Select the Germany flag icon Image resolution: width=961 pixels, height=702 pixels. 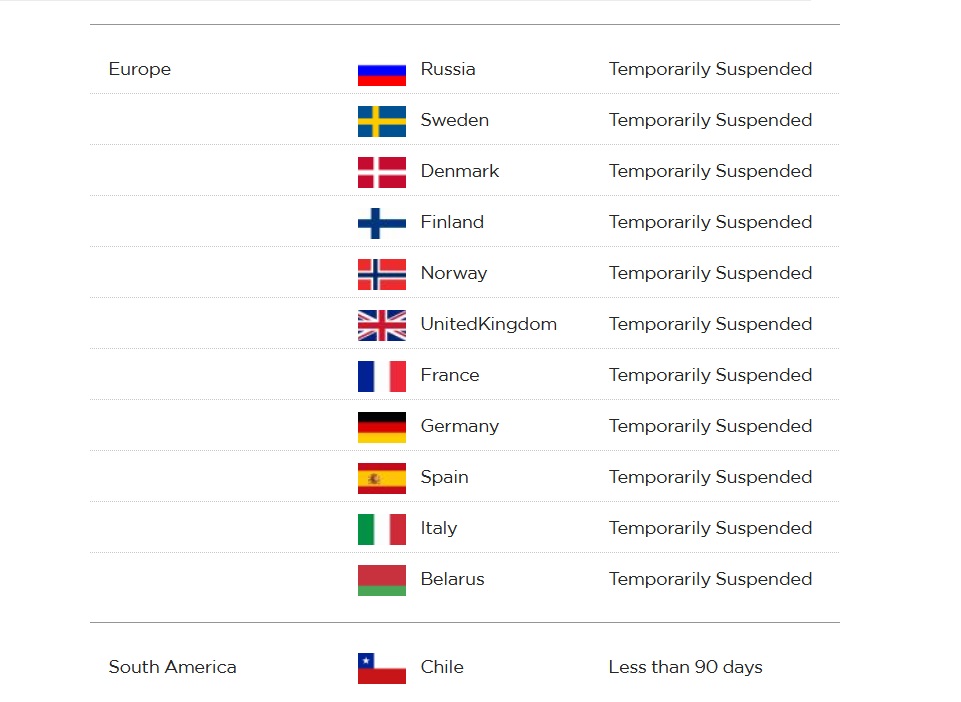pos(382,427)
